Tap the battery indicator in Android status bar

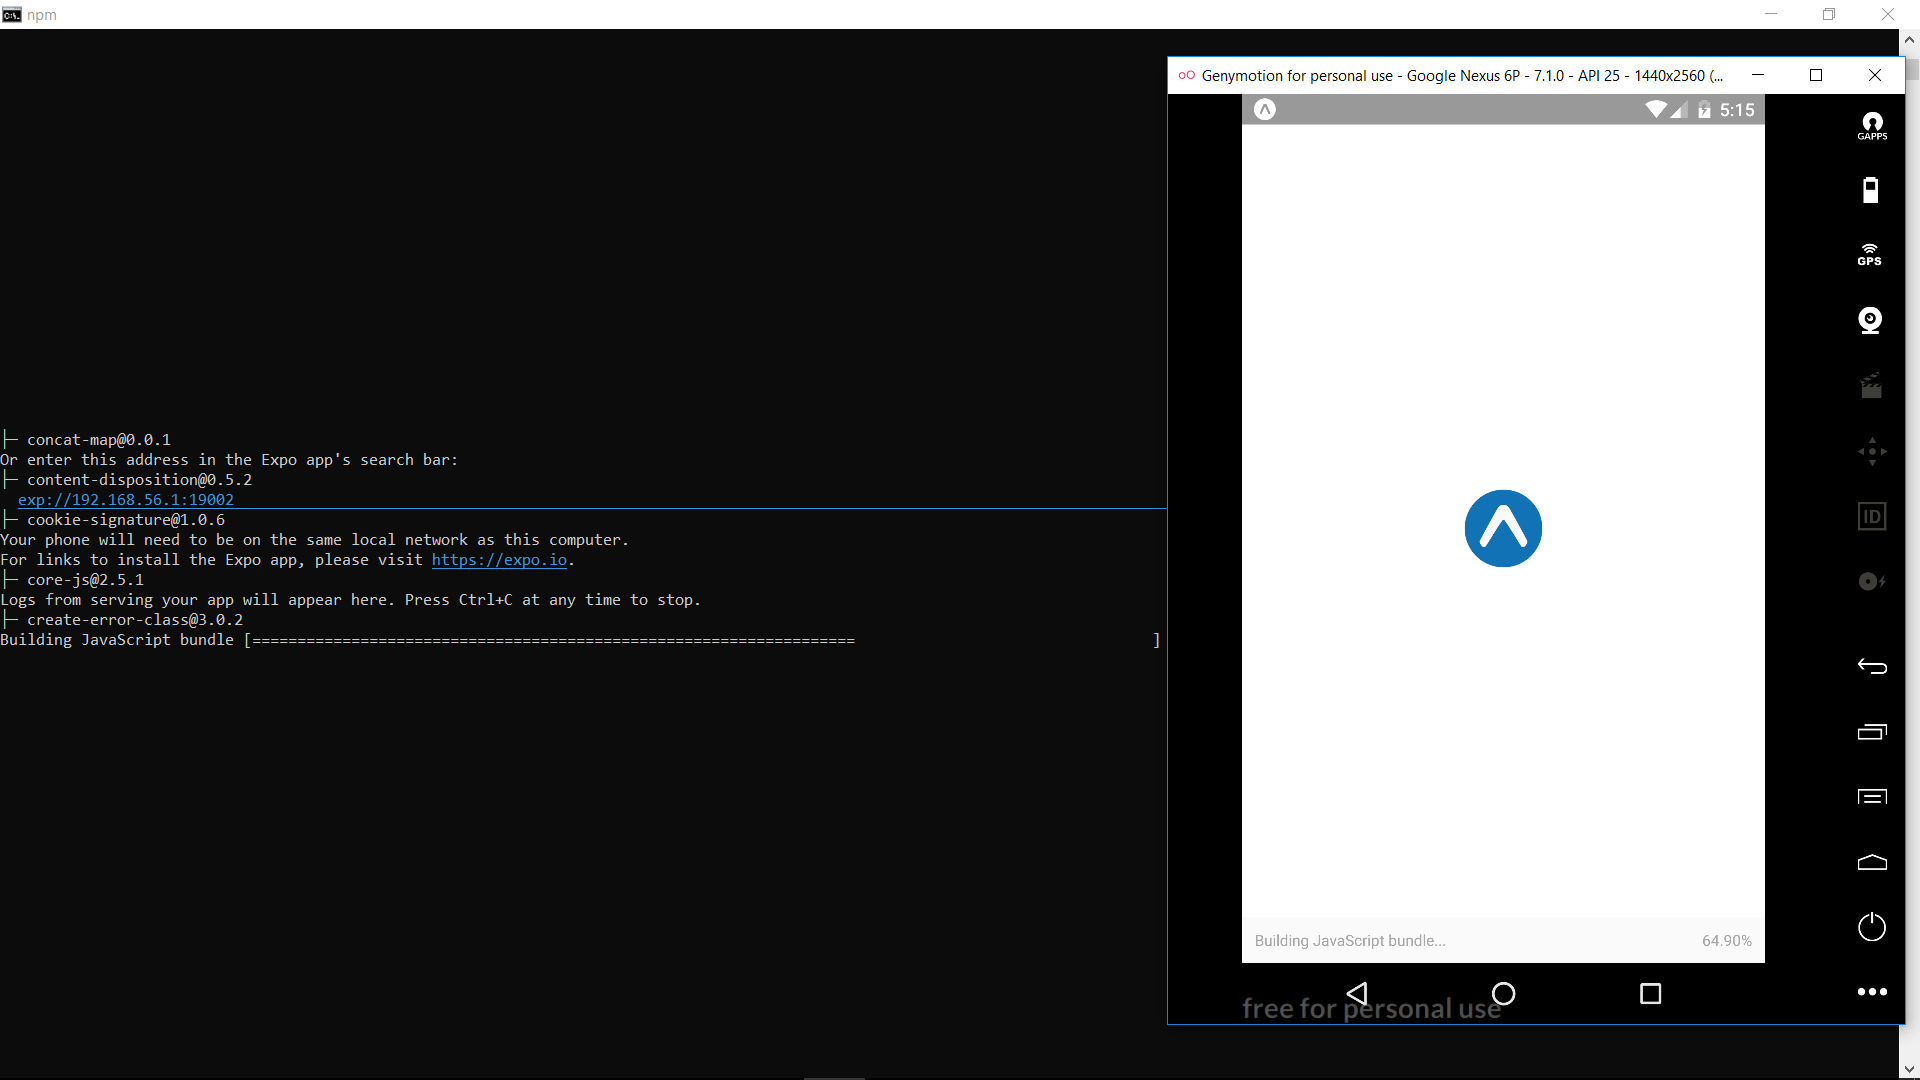pyautogui.click(x=1704, y=110)
